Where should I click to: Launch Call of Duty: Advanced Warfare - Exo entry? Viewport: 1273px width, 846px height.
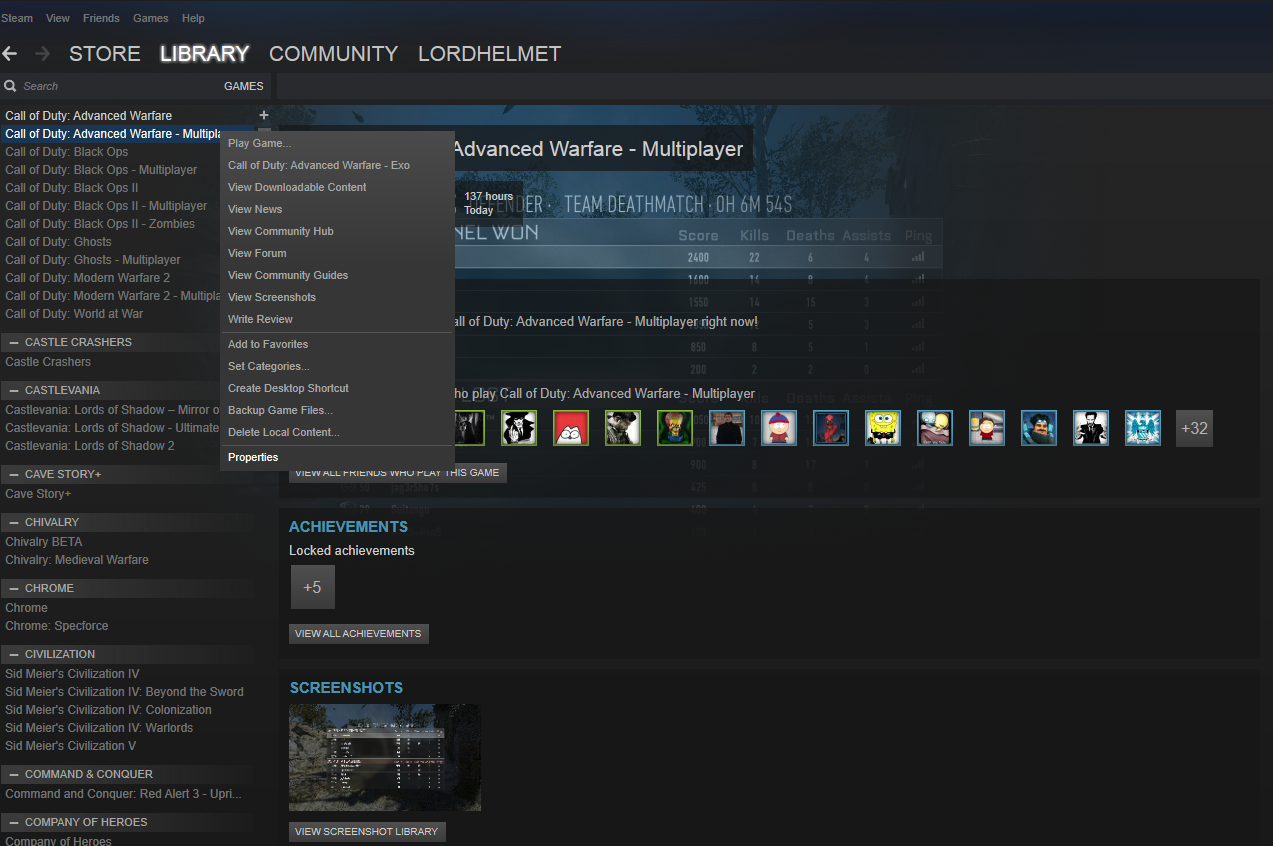pyautogui.click(x=337, y=165)
